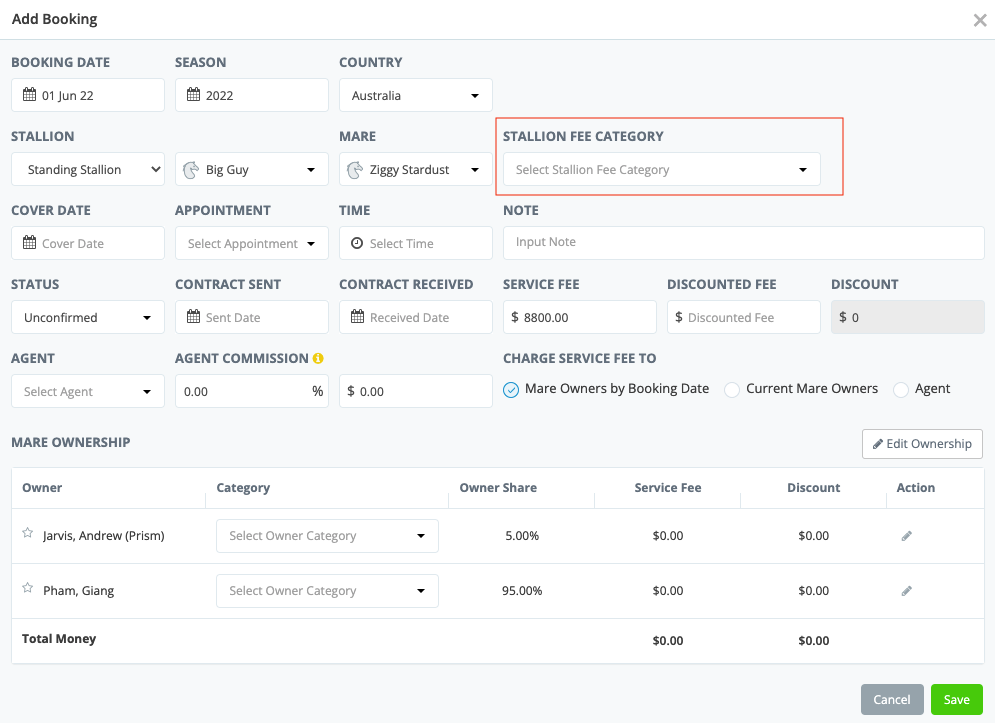Image resolution: width=995 pixels, height=723 pixels.
Task: Click star icon beside Jarvis, Andrew (Prism)
Action: pyautogui.click(x=28, y=534)
